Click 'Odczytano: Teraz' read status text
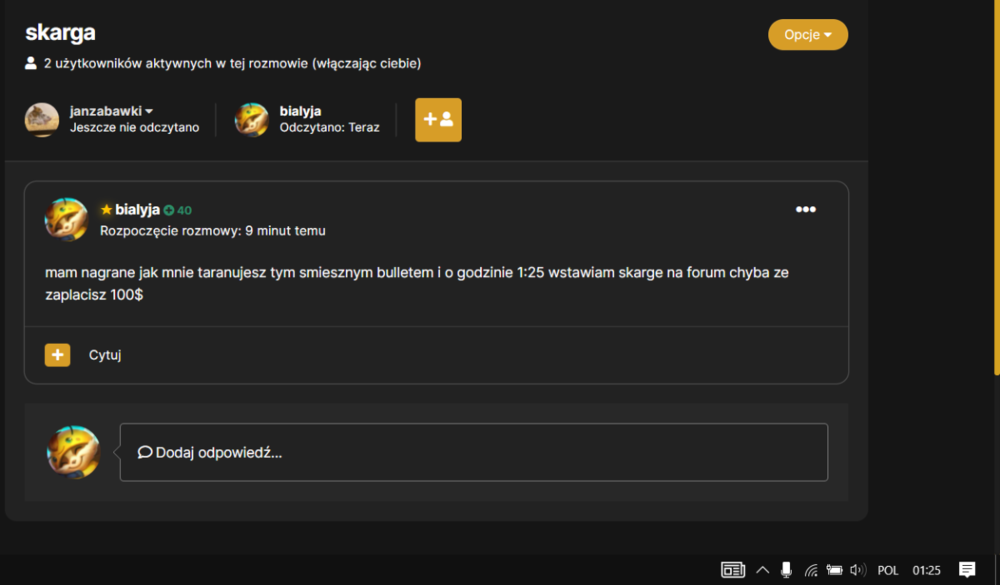 329,128
